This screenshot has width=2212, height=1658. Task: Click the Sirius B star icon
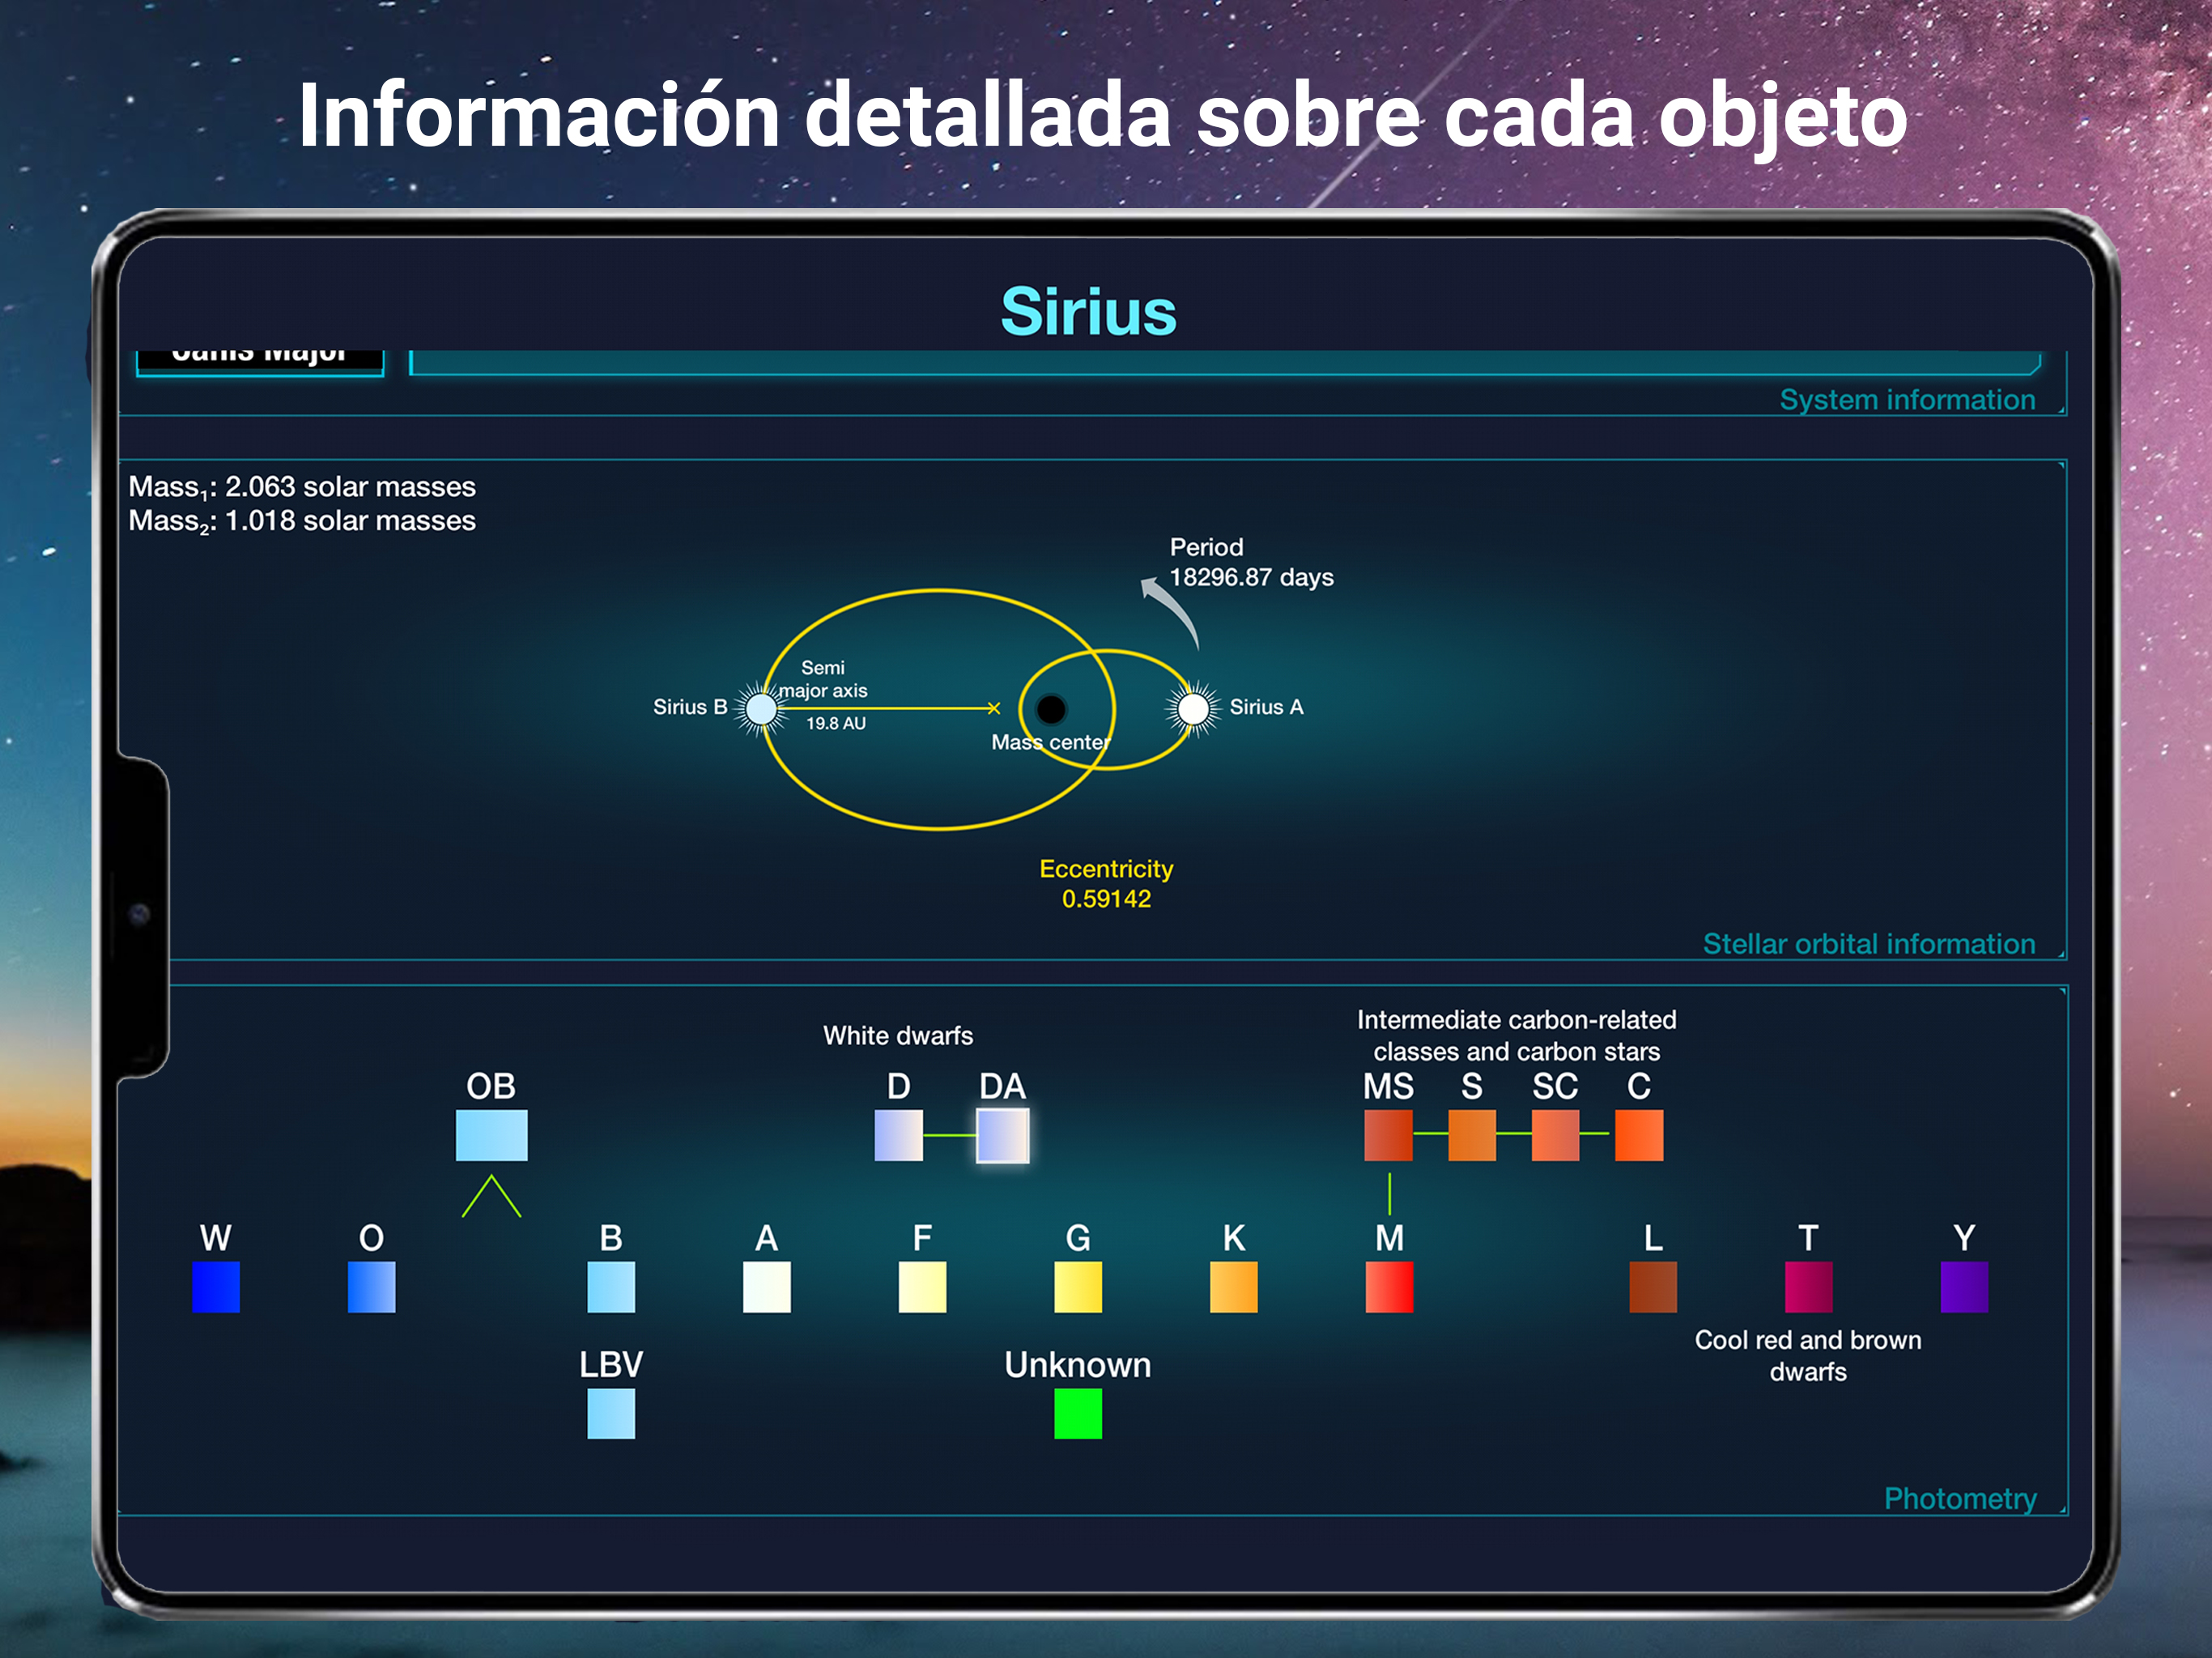click(761, 709)
